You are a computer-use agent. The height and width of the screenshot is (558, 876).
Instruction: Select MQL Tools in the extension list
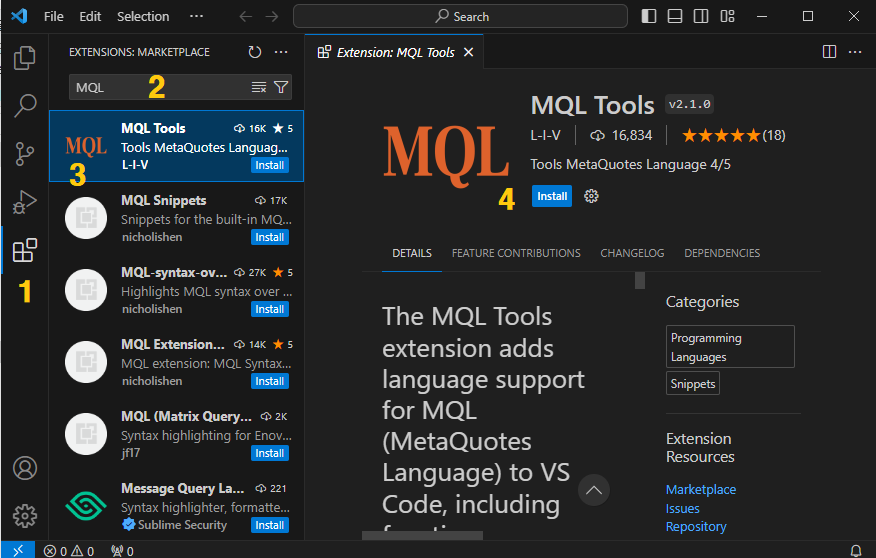(177, 146)
